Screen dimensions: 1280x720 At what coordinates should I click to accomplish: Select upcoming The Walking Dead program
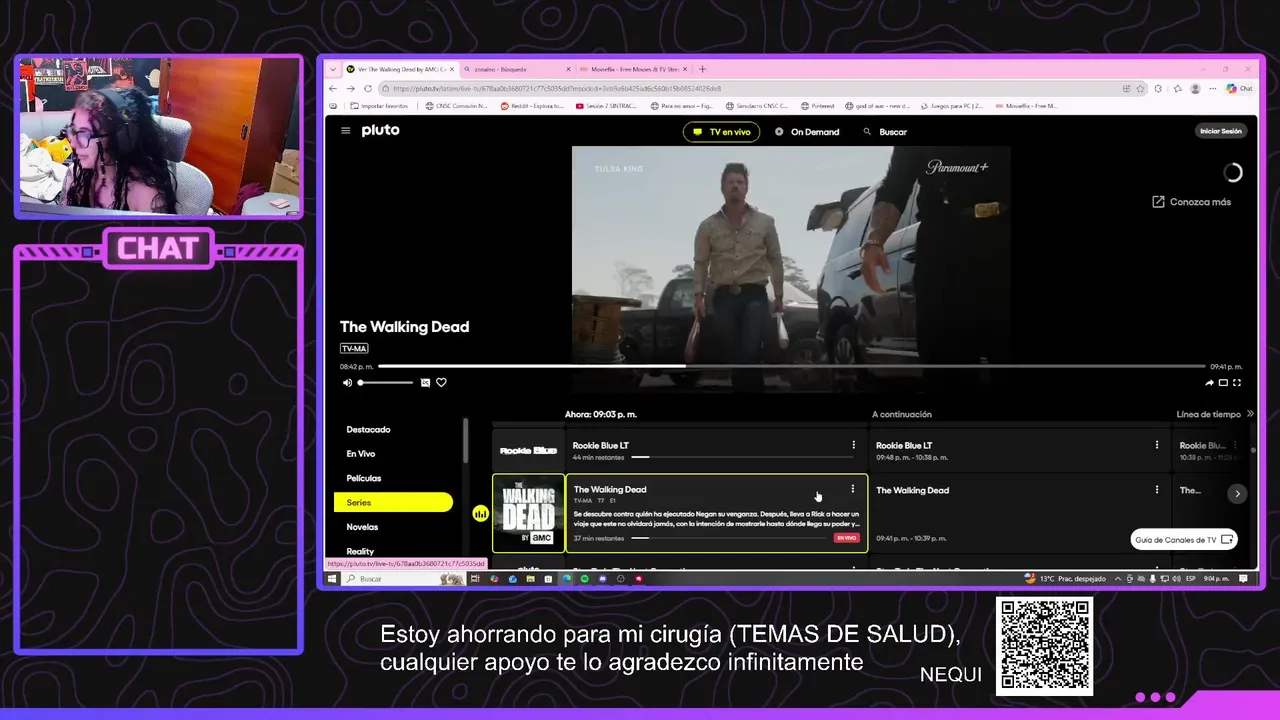(x=1020, y=513)
